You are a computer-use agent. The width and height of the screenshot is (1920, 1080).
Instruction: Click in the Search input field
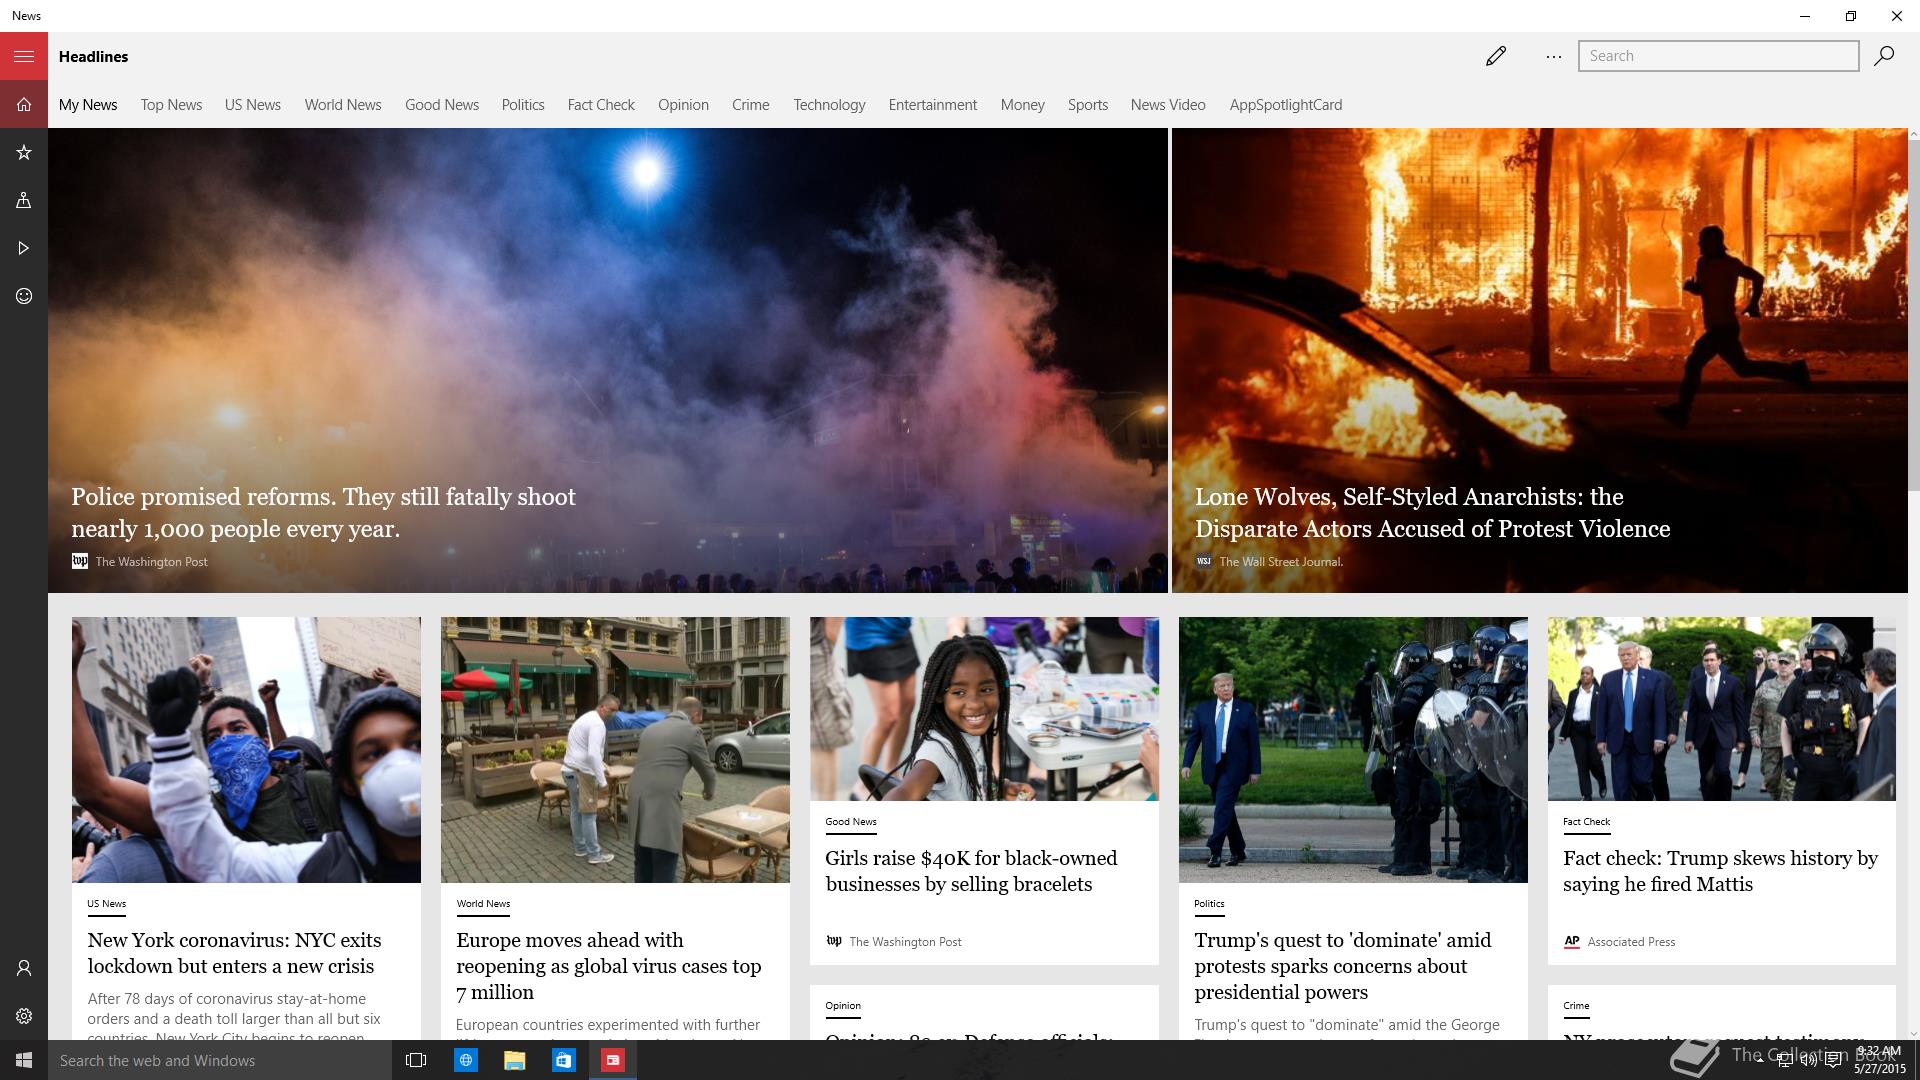[1718, 56]
